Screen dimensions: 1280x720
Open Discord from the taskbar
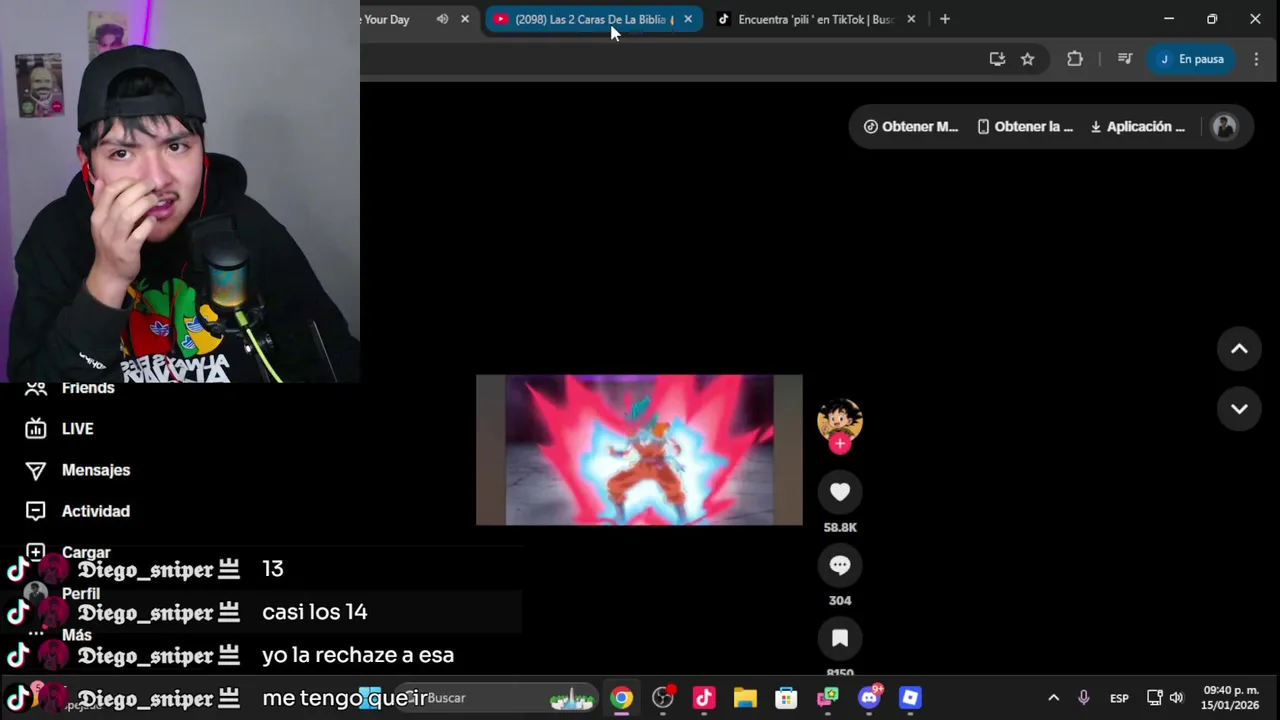[x=869, y=698]
